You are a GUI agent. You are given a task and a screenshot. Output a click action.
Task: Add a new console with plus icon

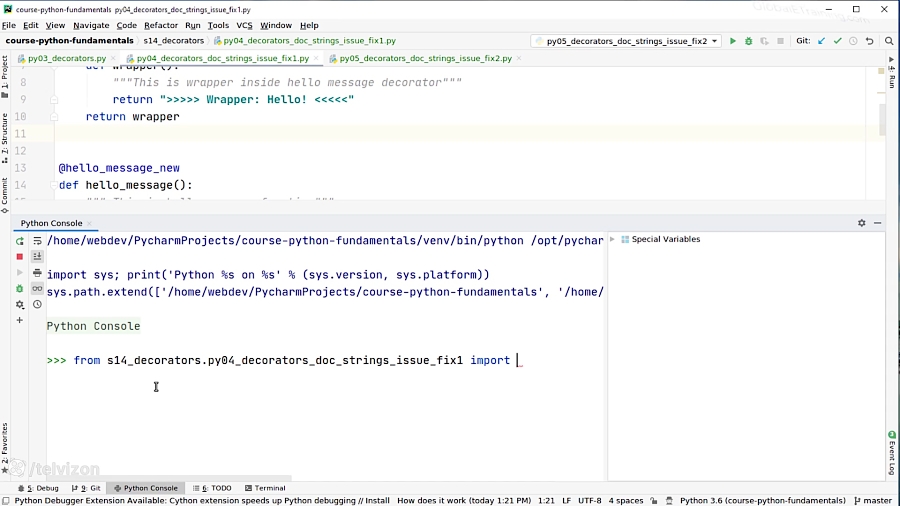19,321
